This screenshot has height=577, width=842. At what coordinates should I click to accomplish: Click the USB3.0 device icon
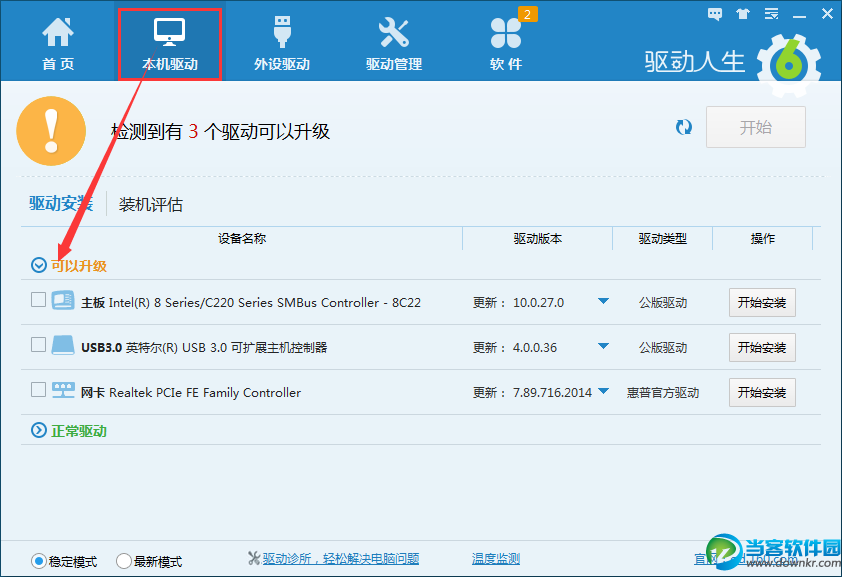(x=63, y=345)
